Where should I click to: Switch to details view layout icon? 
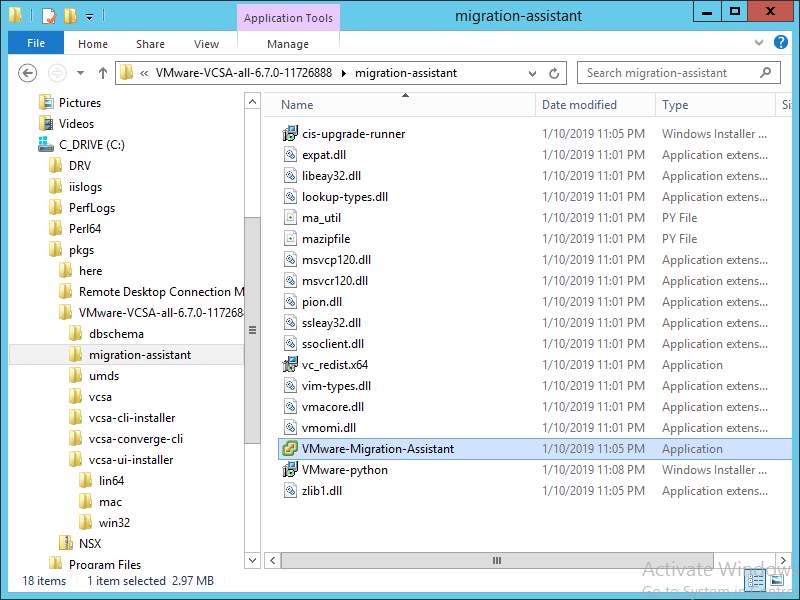(755, 580)
